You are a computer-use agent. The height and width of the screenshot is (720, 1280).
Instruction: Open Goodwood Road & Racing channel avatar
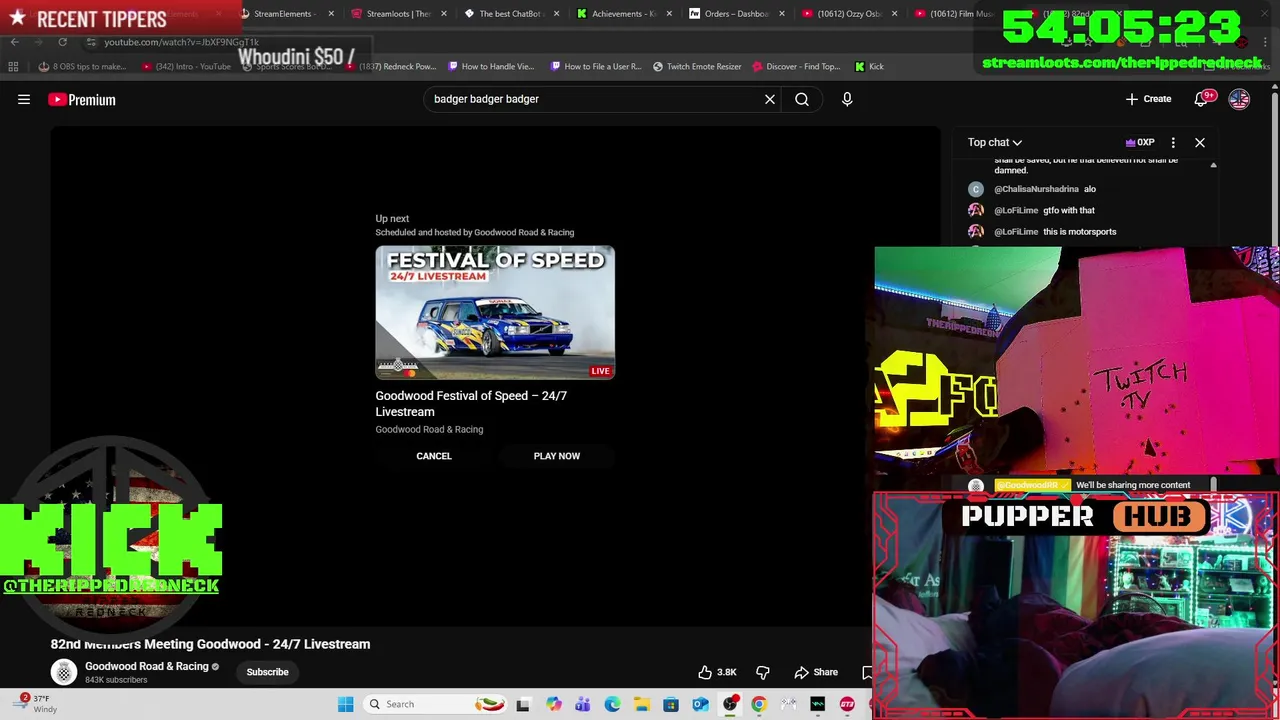[64, 672]
